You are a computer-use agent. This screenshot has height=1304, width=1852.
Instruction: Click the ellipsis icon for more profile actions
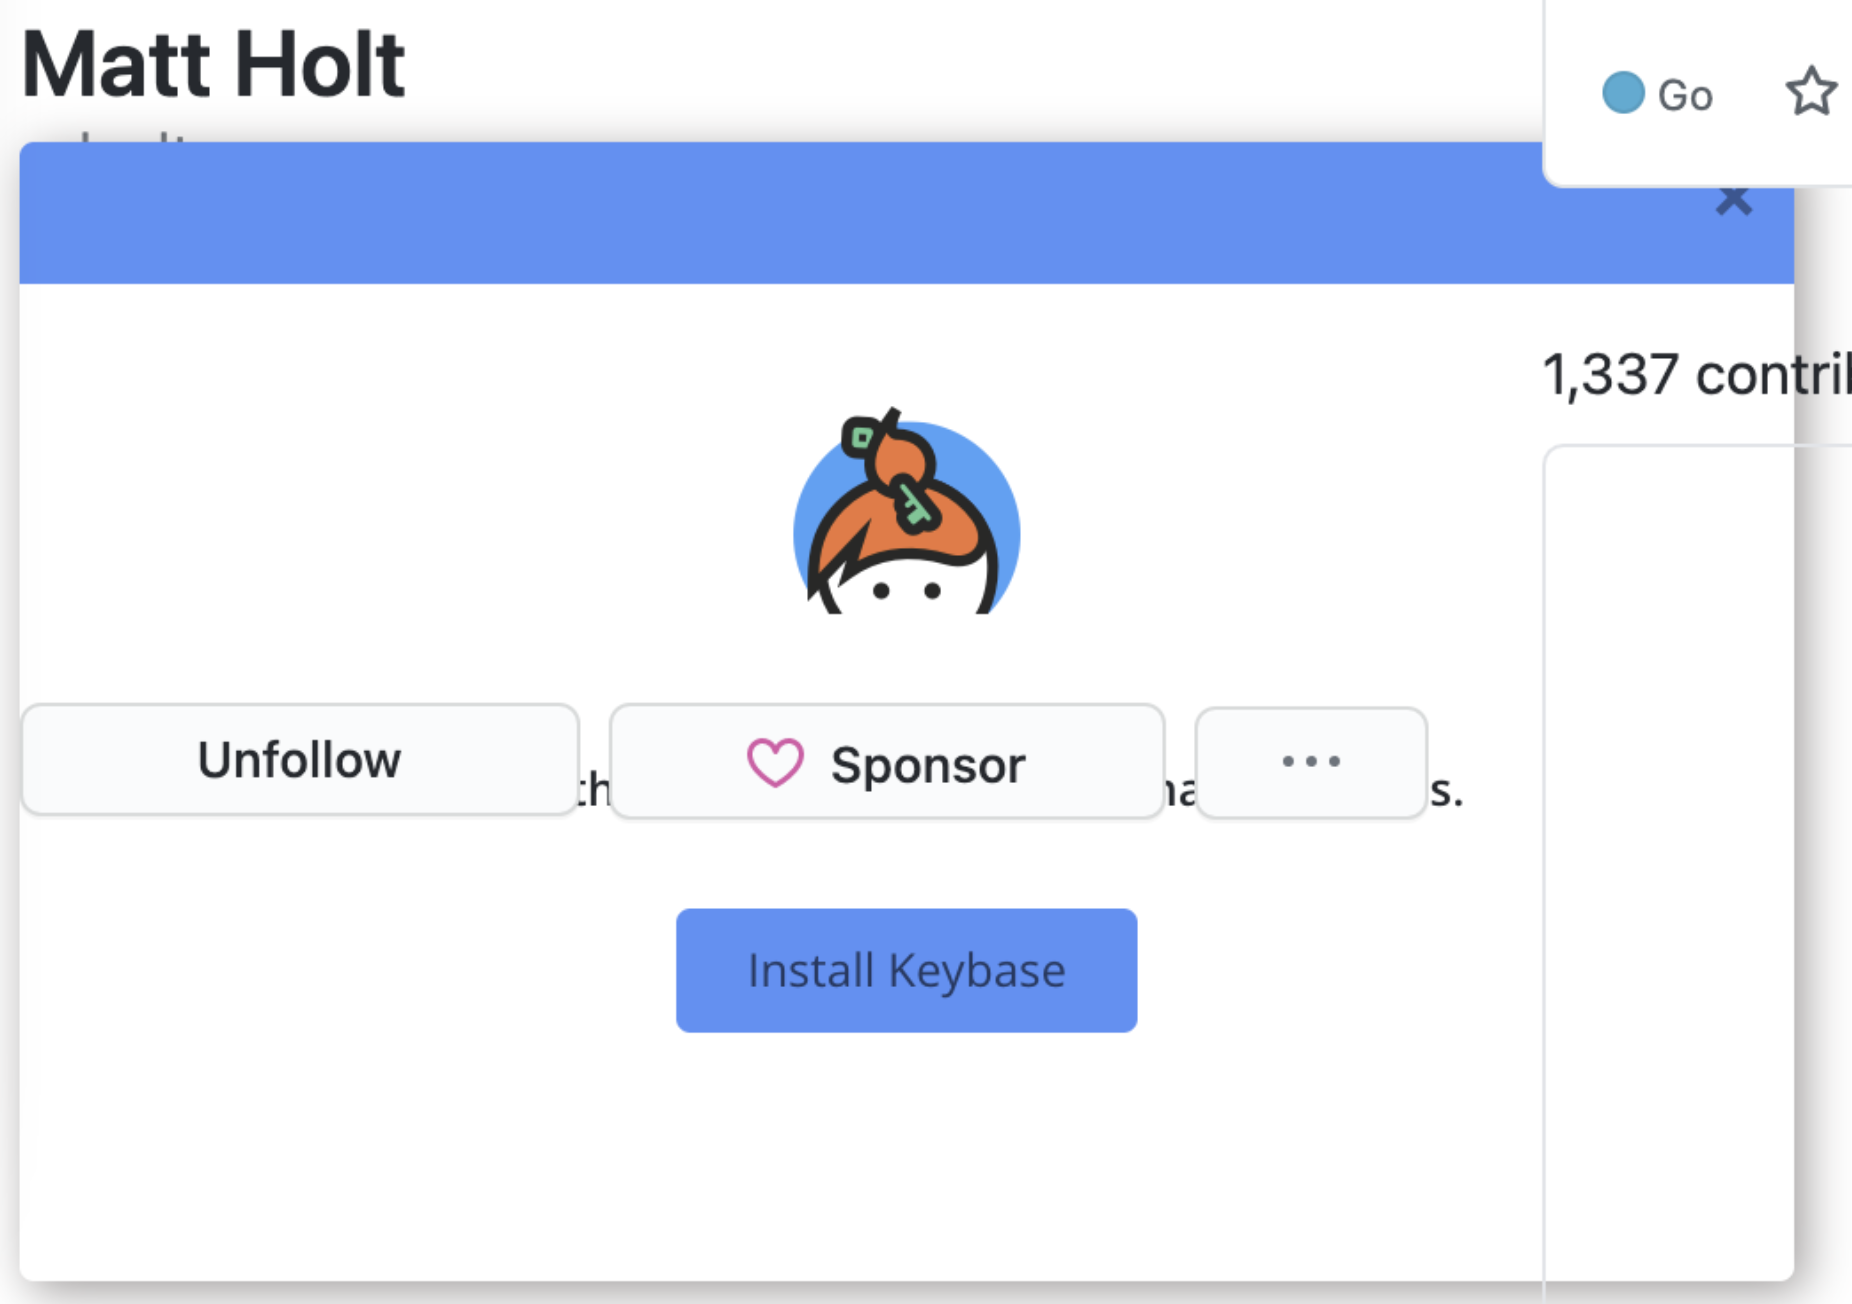(1310, 762)
